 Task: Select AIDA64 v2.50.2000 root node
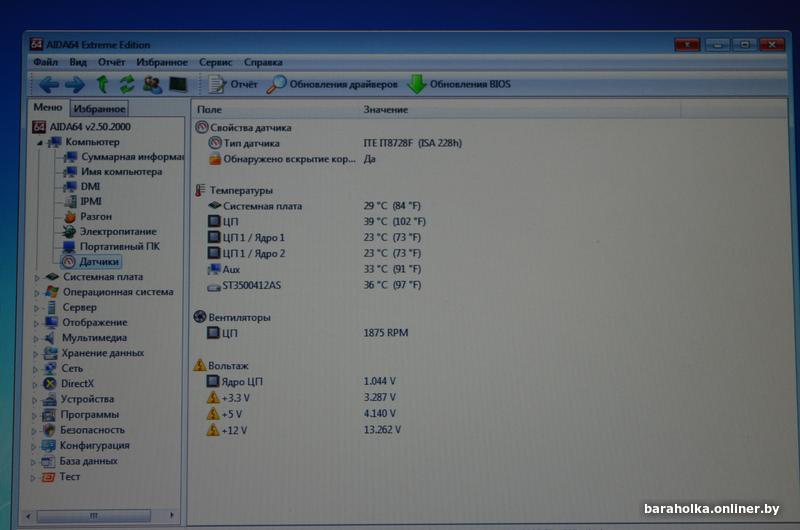tap(82, 127)
